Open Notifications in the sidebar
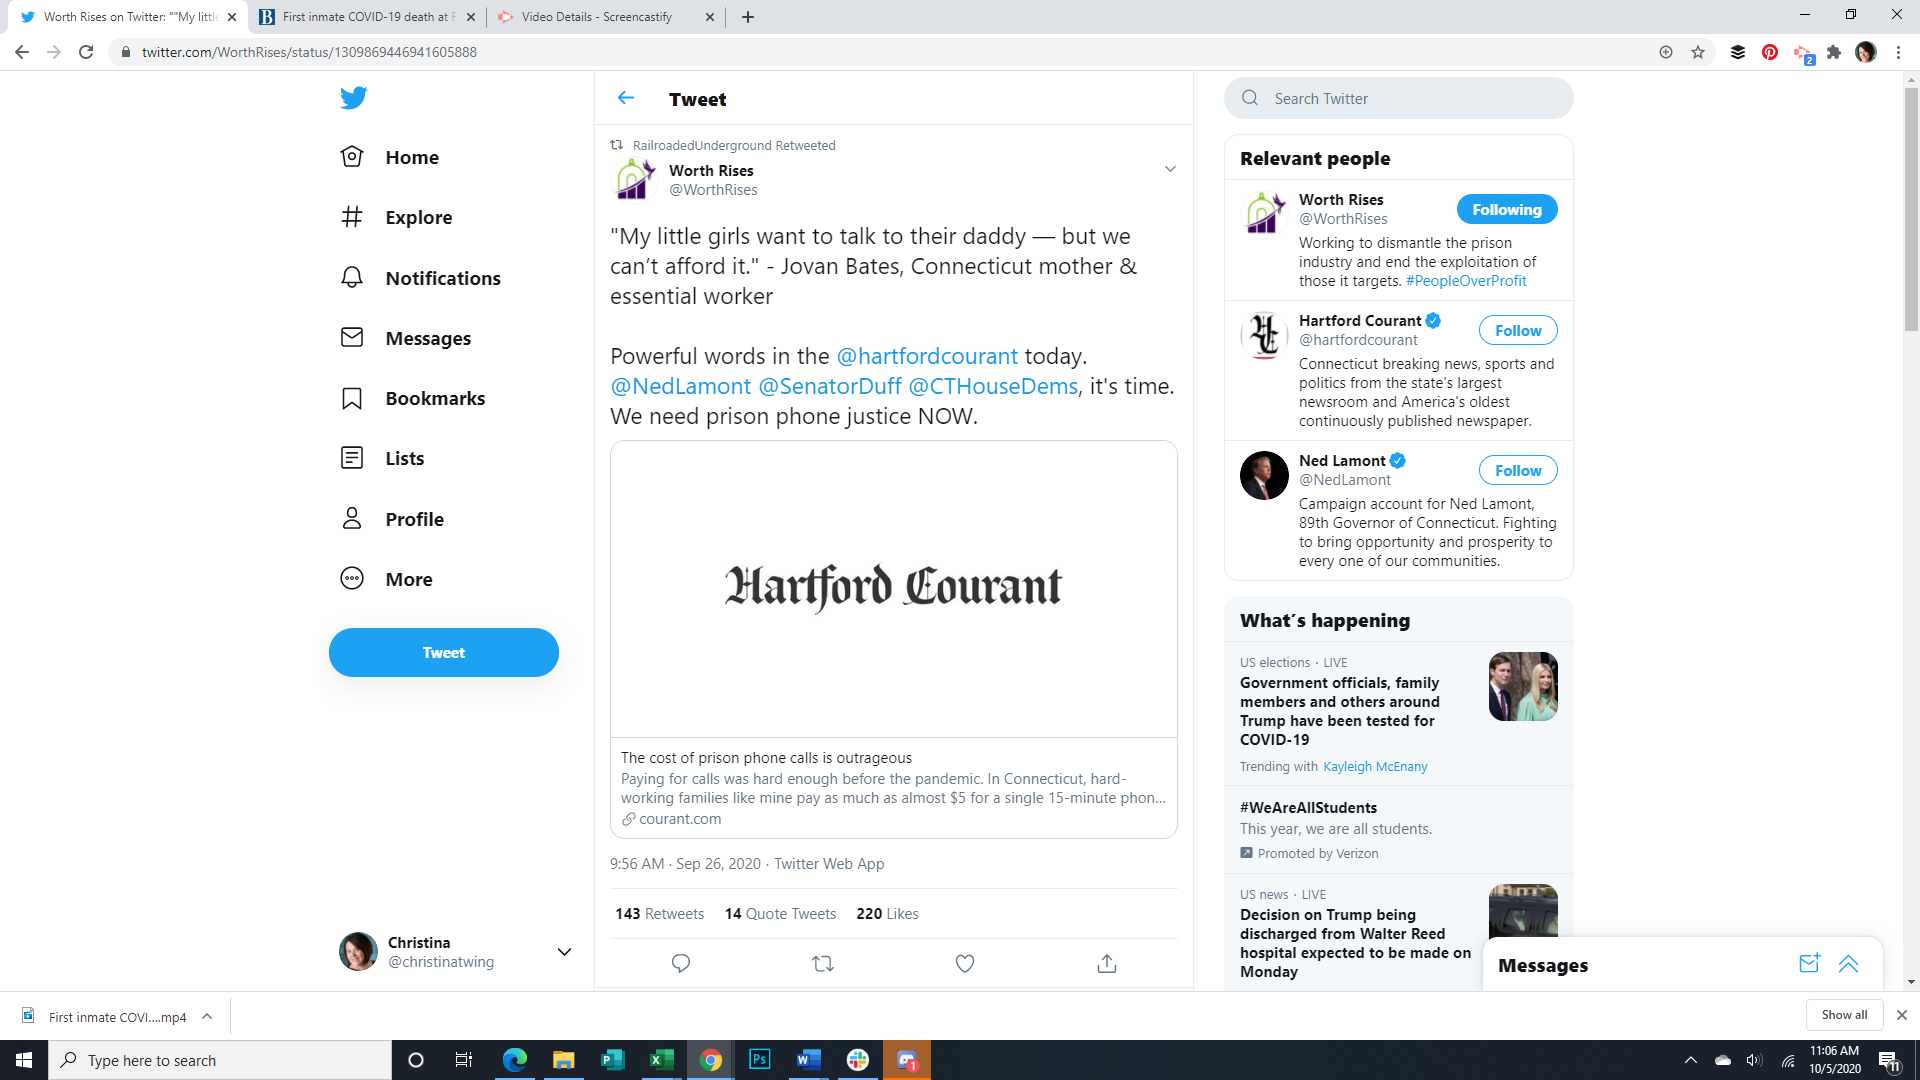The image size is (1920, 1080). coord(442,278)
